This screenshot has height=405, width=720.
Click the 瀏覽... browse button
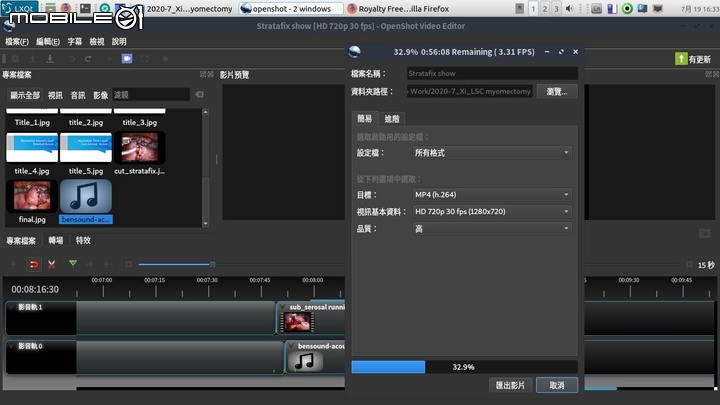coord(557,91)
